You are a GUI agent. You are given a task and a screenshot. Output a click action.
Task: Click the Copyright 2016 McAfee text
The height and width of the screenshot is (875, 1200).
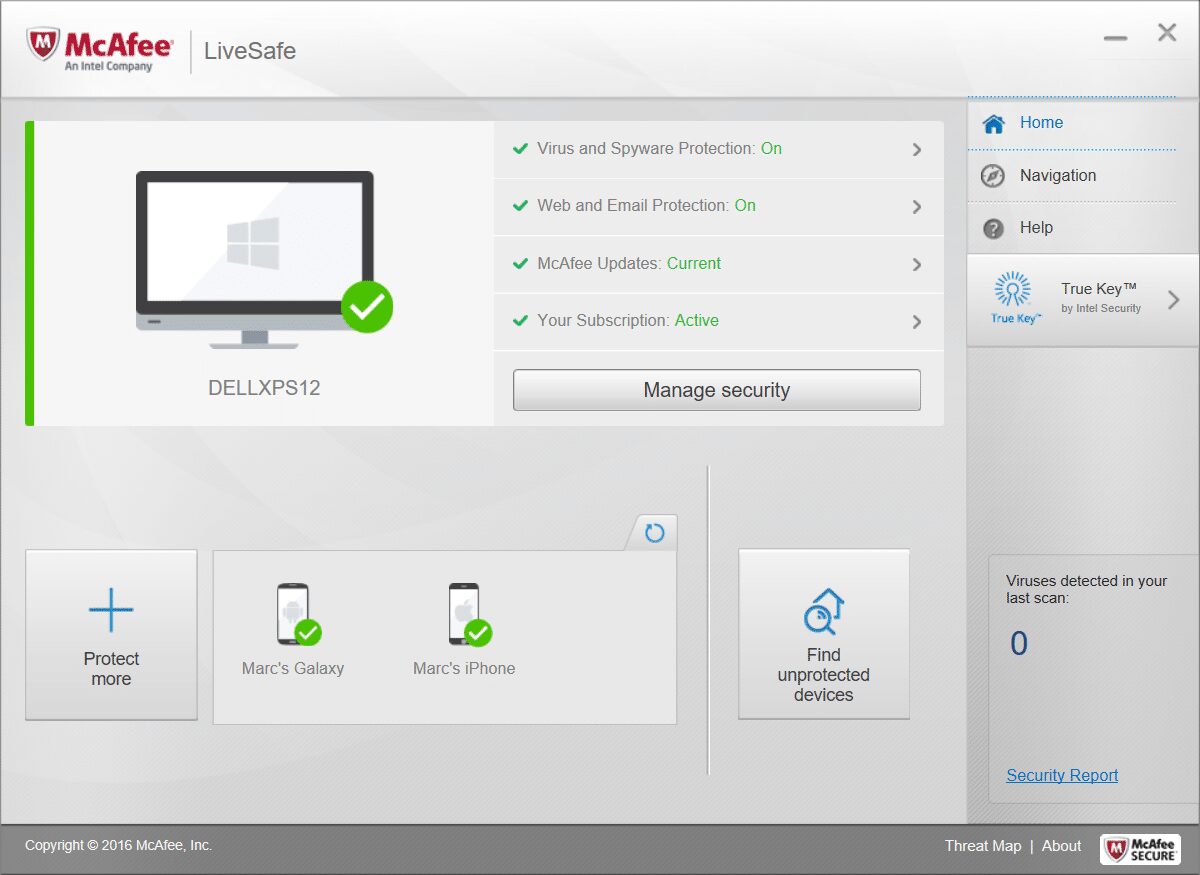[x=119, y=846]
